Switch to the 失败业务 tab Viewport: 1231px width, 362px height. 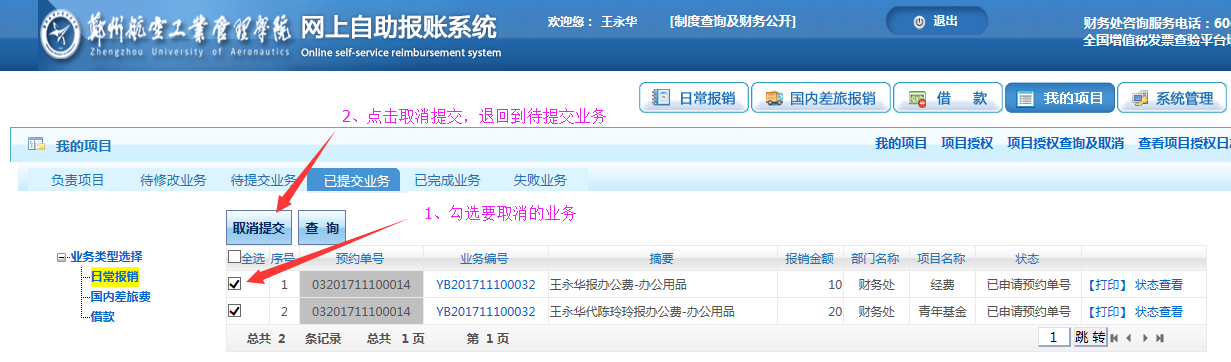[540, 180]
